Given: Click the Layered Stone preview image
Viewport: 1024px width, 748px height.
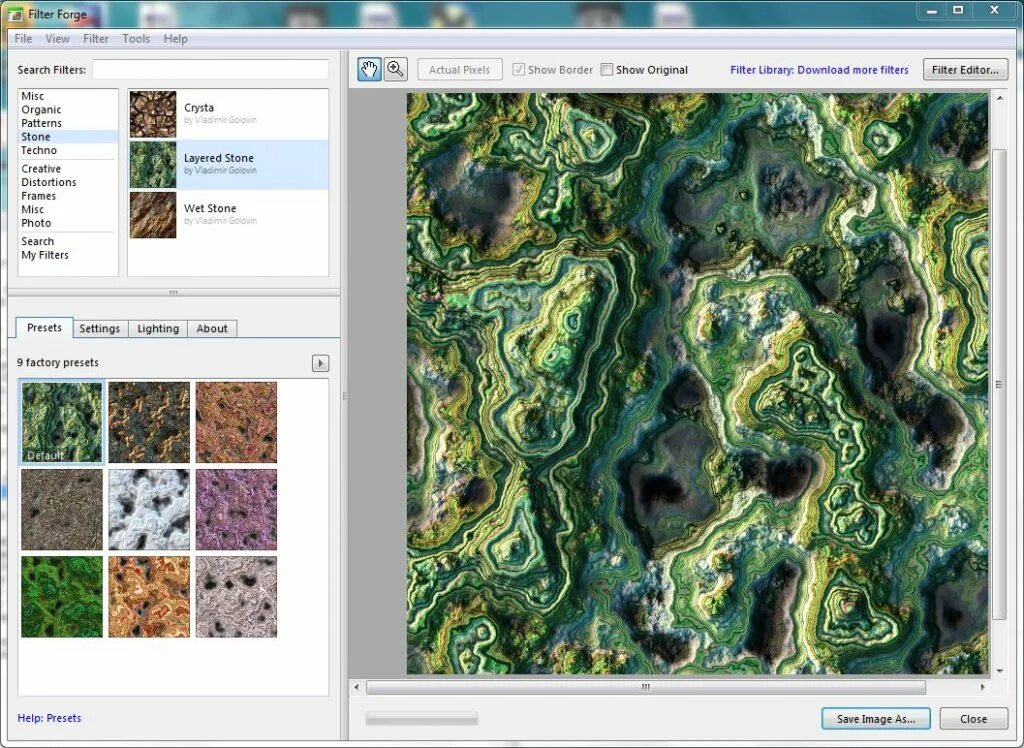Looking at the screenshot, I should point(697,383).
